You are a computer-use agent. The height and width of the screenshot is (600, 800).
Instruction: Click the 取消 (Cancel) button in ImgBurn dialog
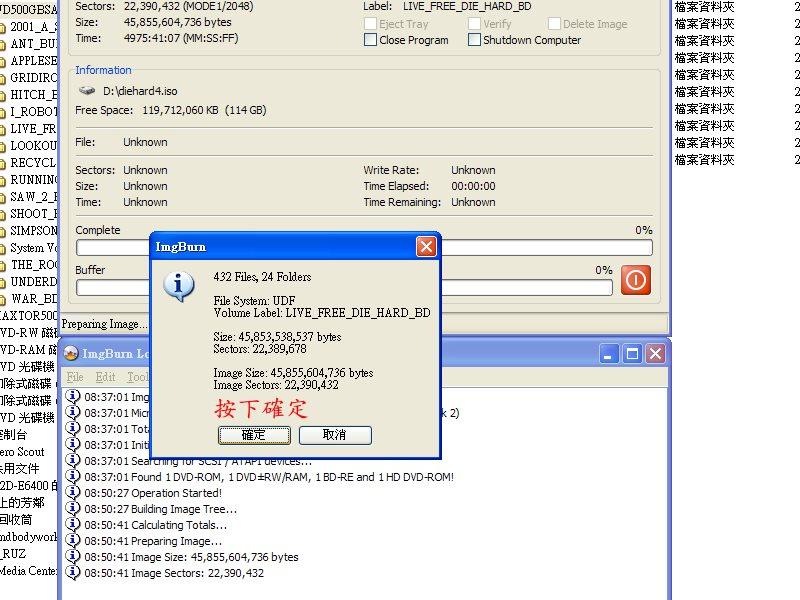335,435
